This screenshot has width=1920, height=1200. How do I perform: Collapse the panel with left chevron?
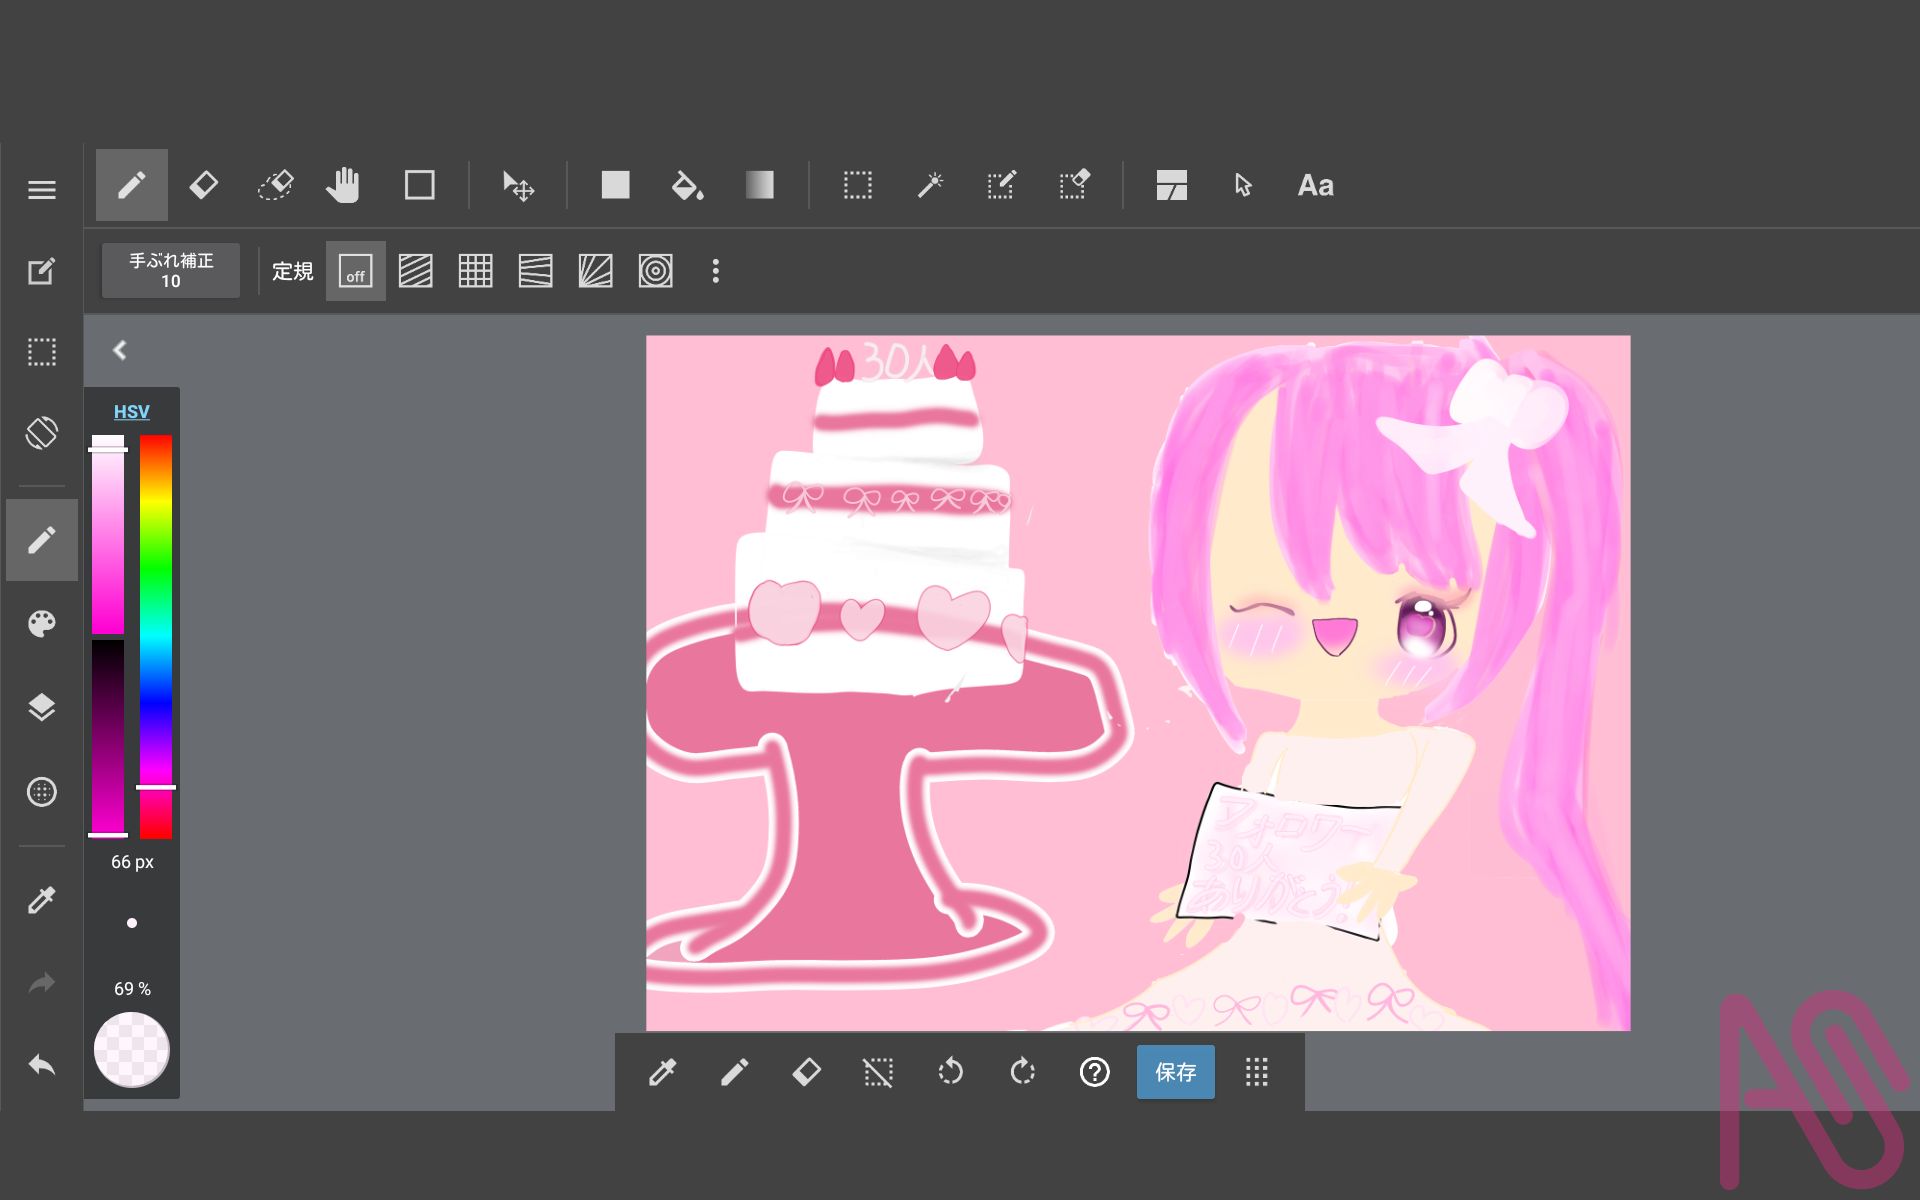120,350
